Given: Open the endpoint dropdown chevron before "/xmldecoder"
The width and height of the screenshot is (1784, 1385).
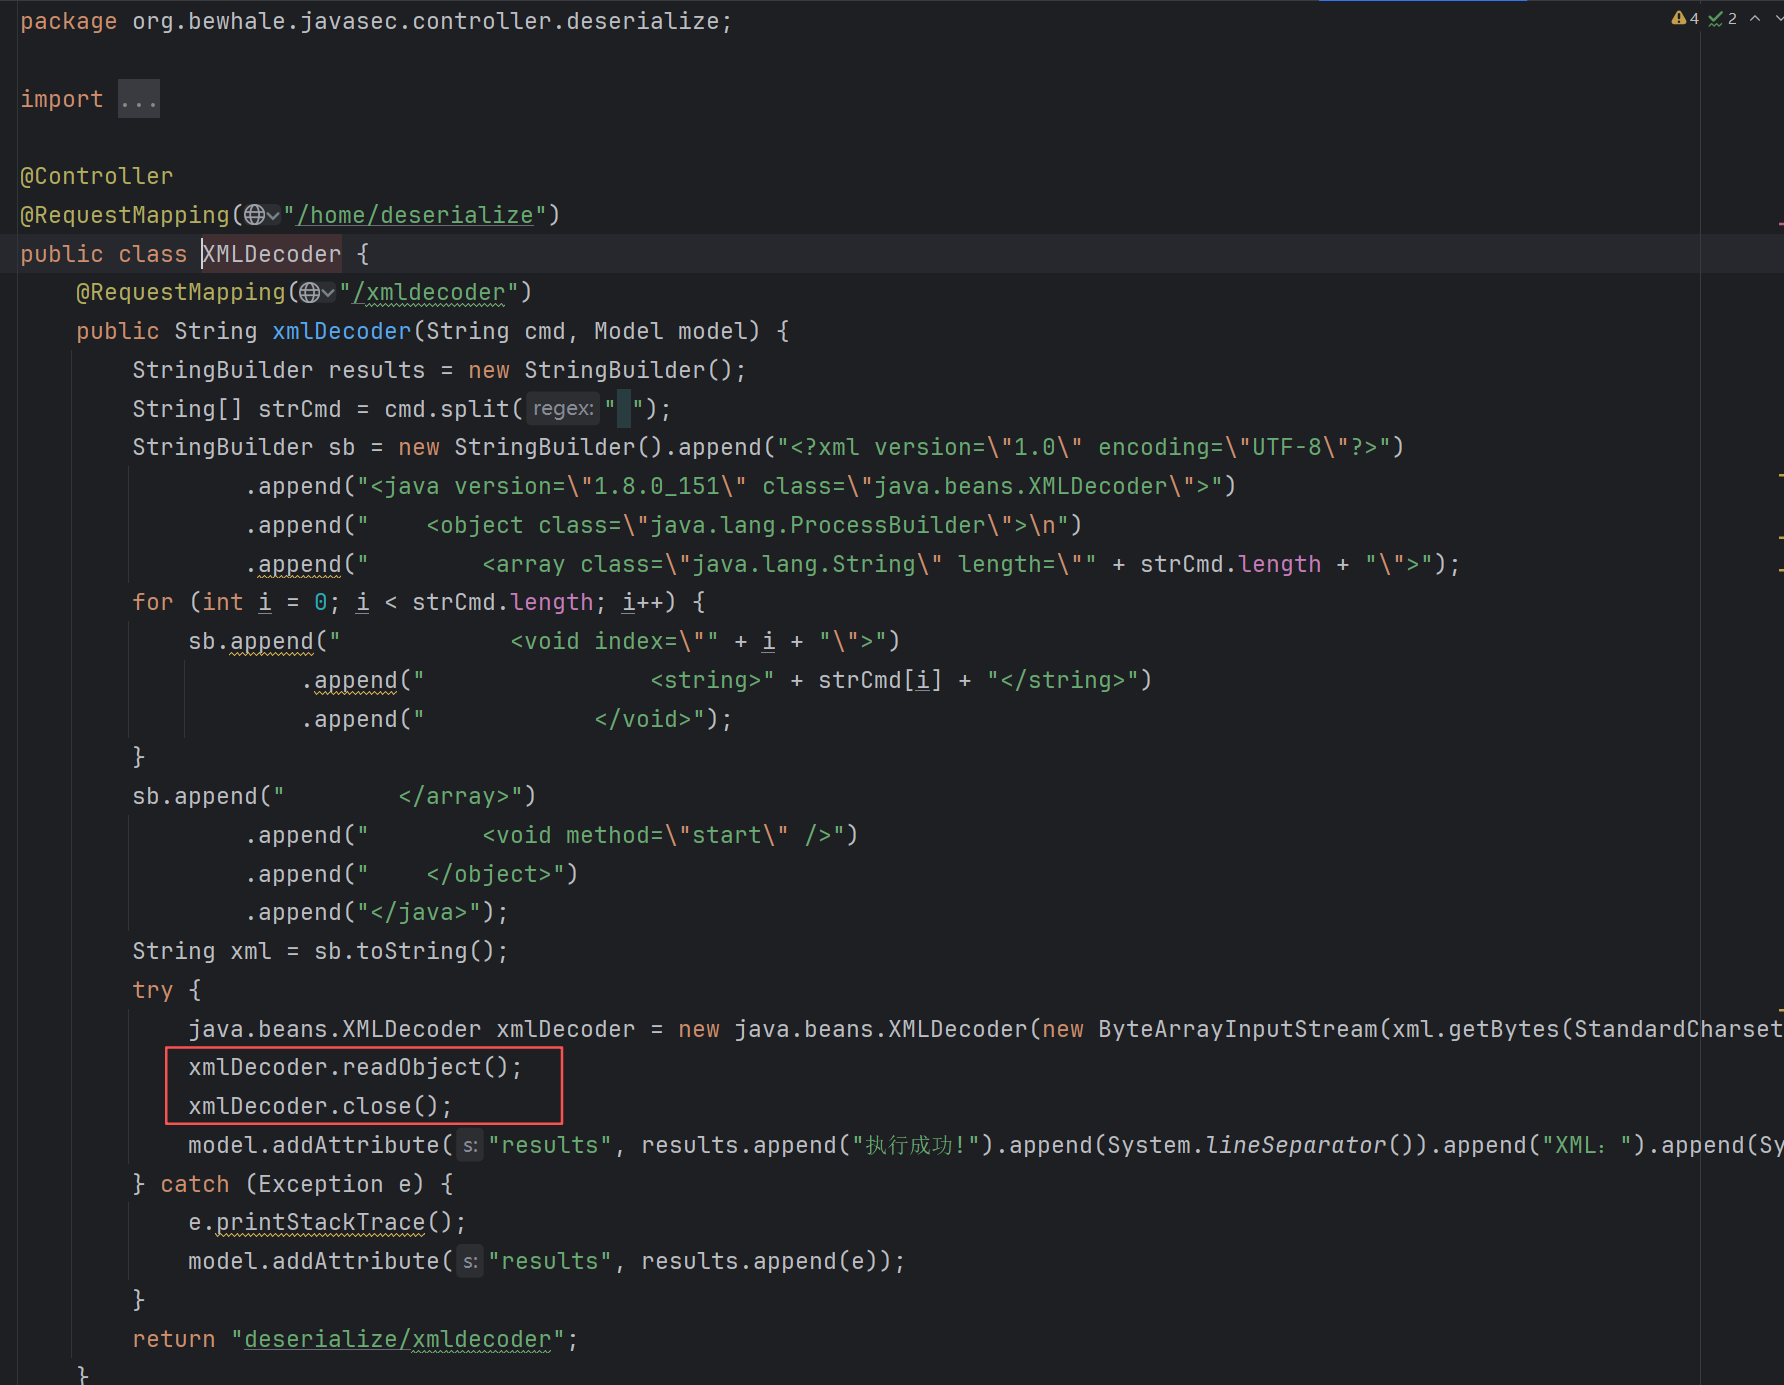Looking at the screenshot, I should click(328, 294).
